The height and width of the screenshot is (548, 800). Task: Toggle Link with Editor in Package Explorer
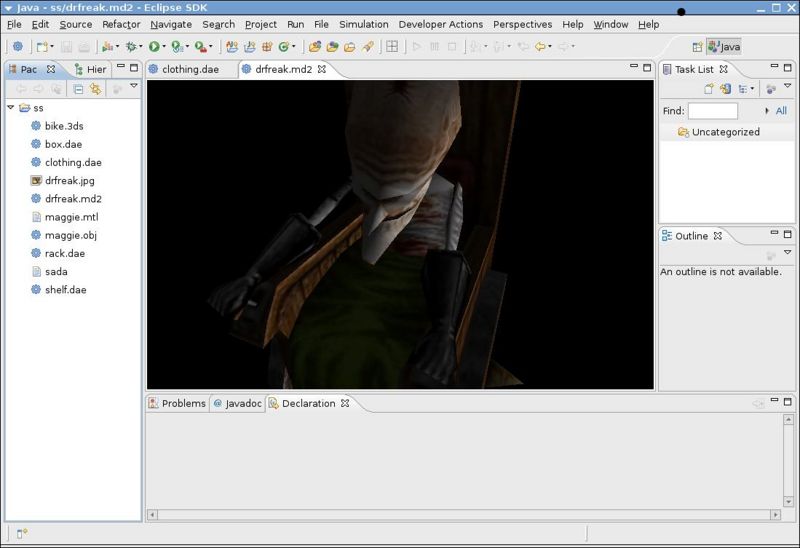tap(95, 89)
